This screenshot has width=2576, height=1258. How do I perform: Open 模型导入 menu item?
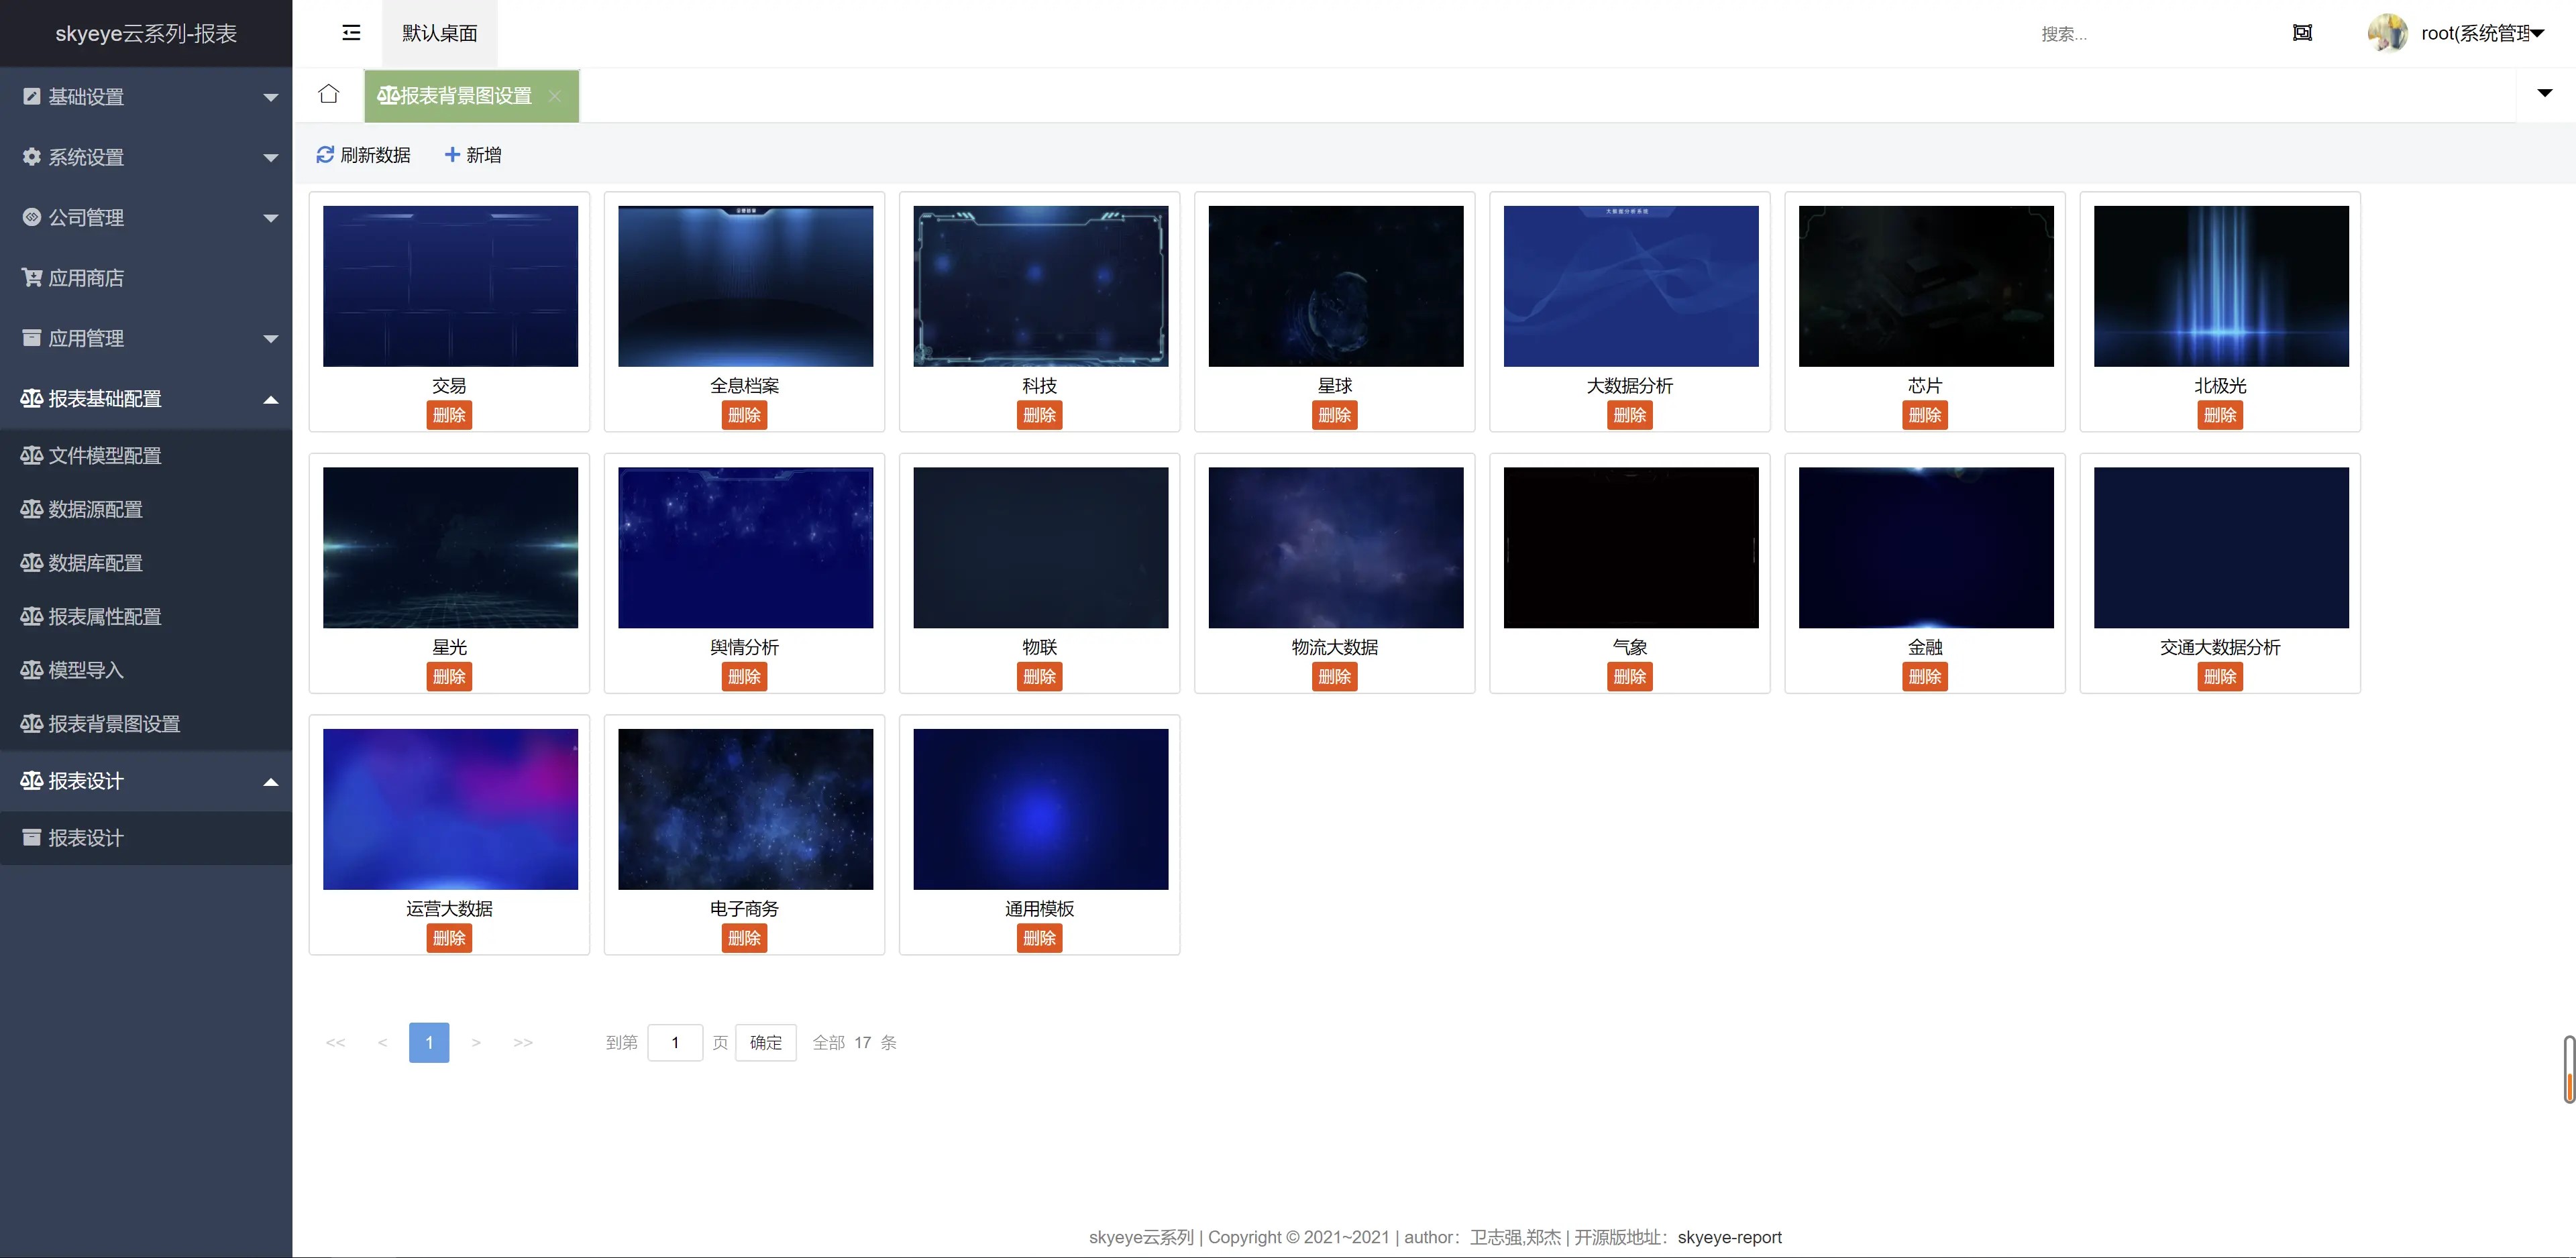(146, 670)
